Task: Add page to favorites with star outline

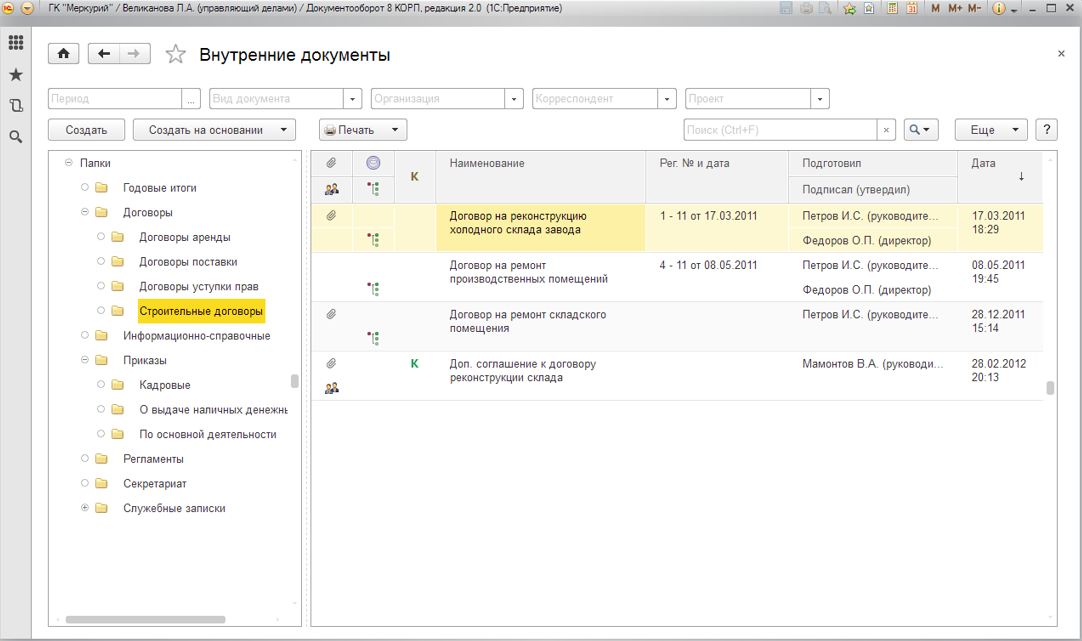Action: (x=176, y=55)
